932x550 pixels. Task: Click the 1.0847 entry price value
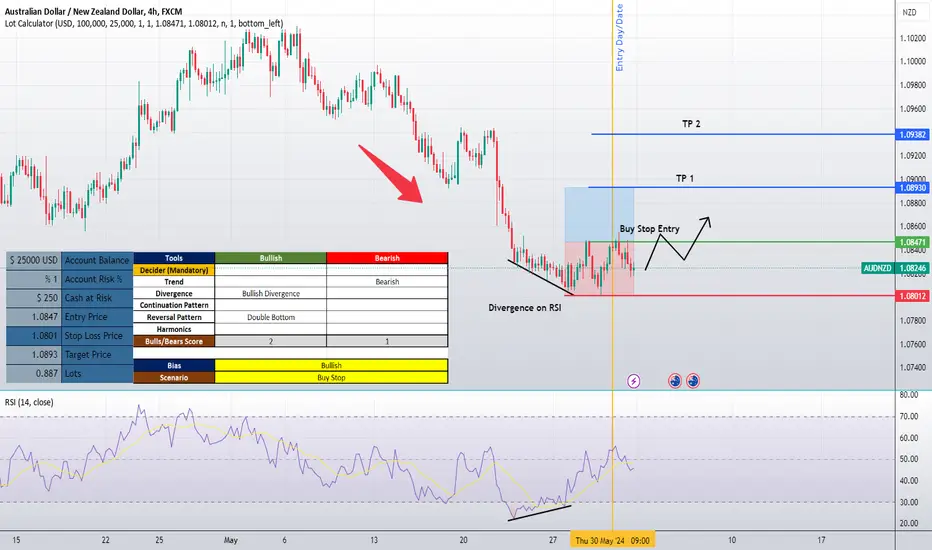(x=33, y=317)
